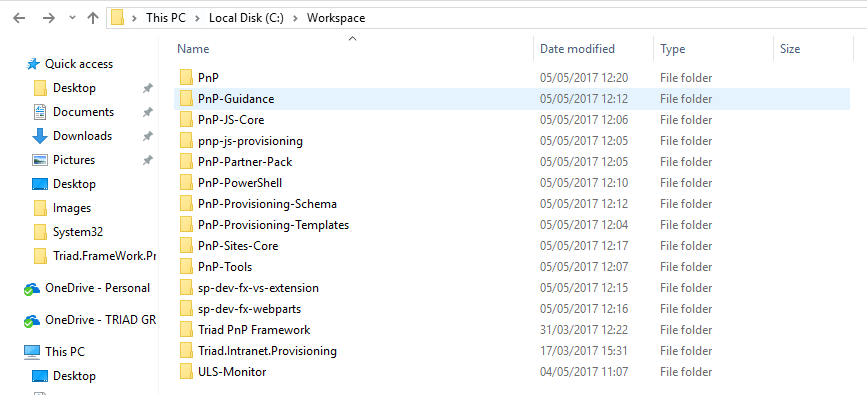Open System32 folder in sidebar
The height and width of the screenshot is (395, 867).
(78, 232)
